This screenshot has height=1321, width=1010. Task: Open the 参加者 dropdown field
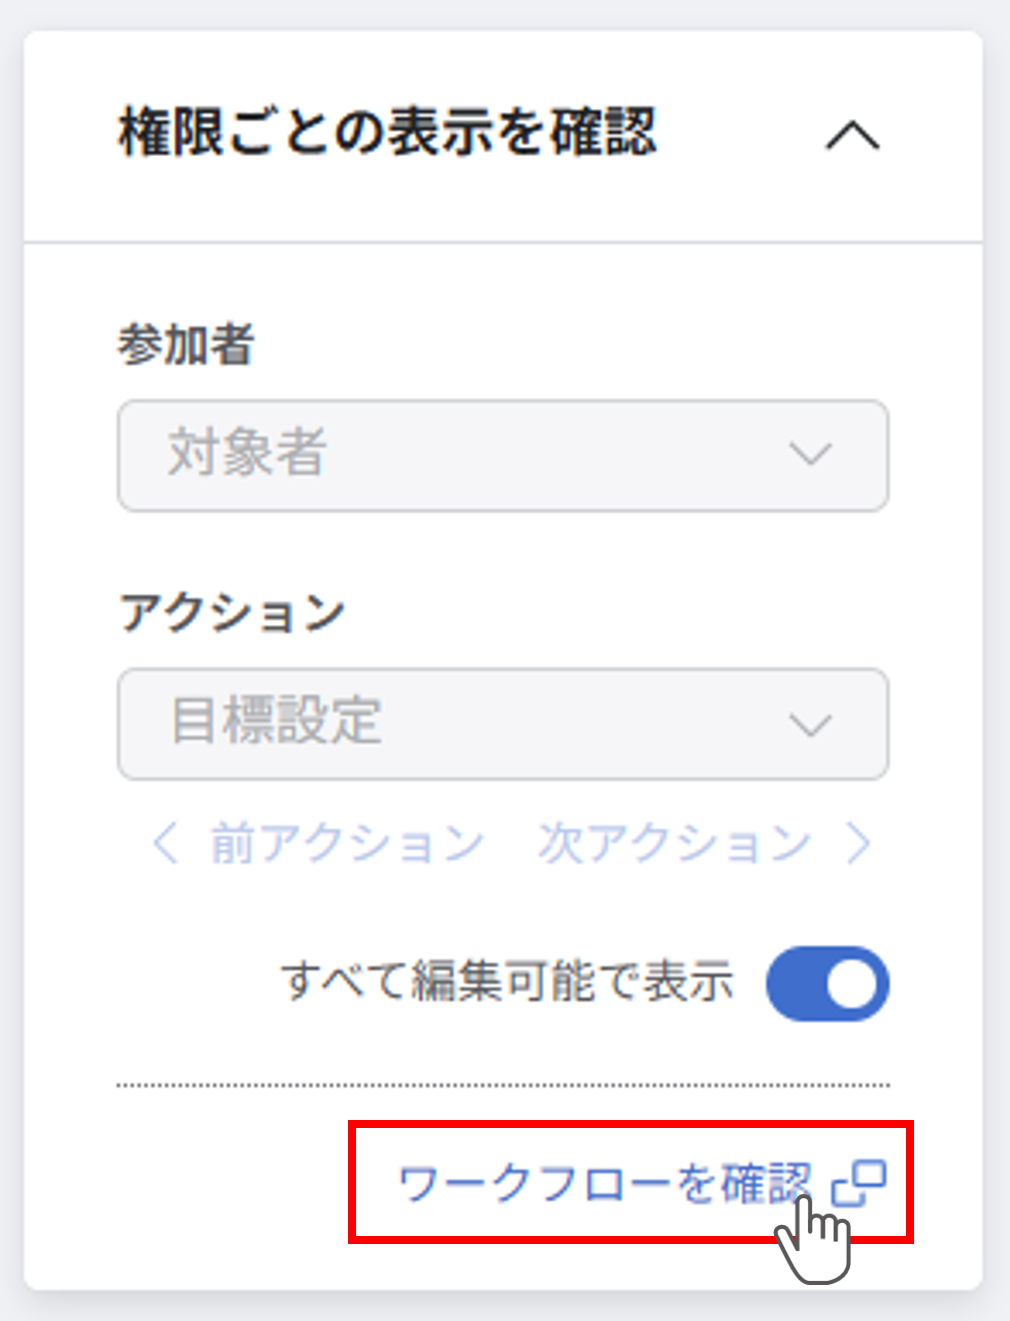[502, 456]
